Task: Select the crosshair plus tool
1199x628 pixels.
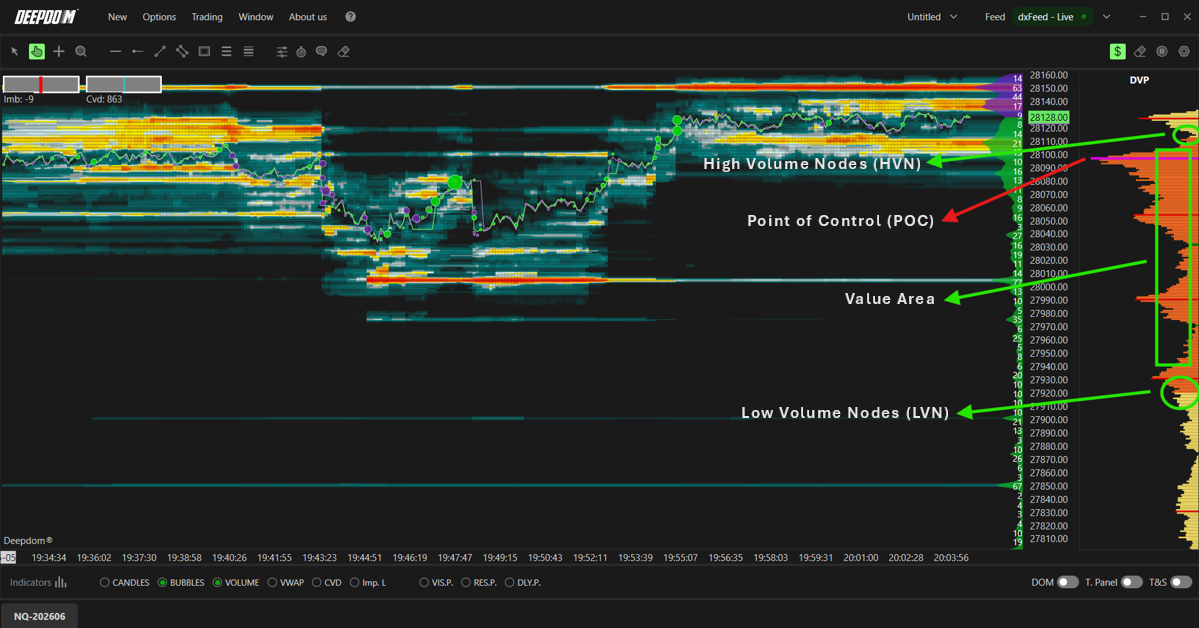Action: click(59, 51)
